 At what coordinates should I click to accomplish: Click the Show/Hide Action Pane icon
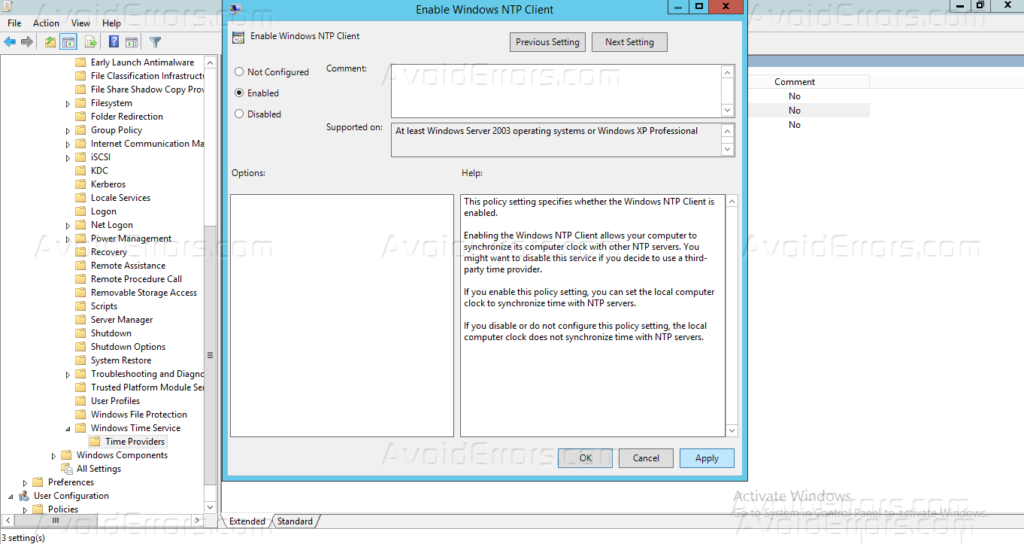pyautogui.click(x=132, y=42)
